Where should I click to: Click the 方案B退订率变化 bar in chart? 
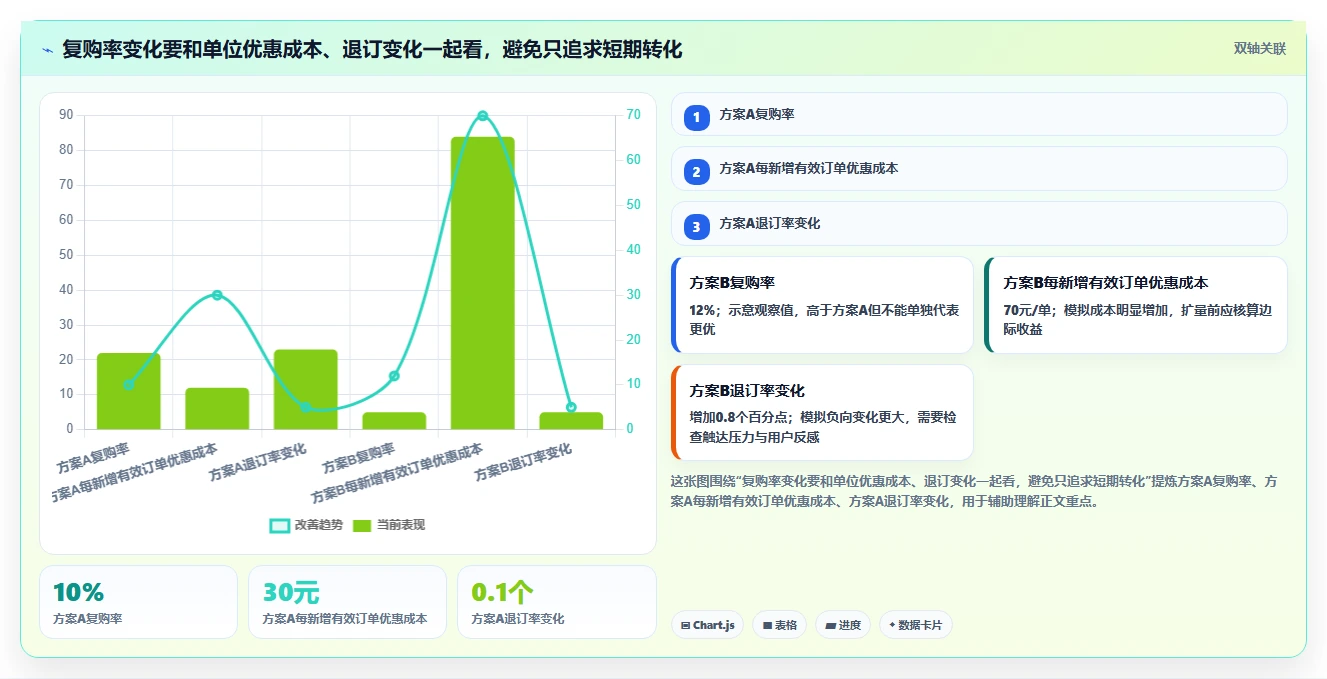[571, 420]
